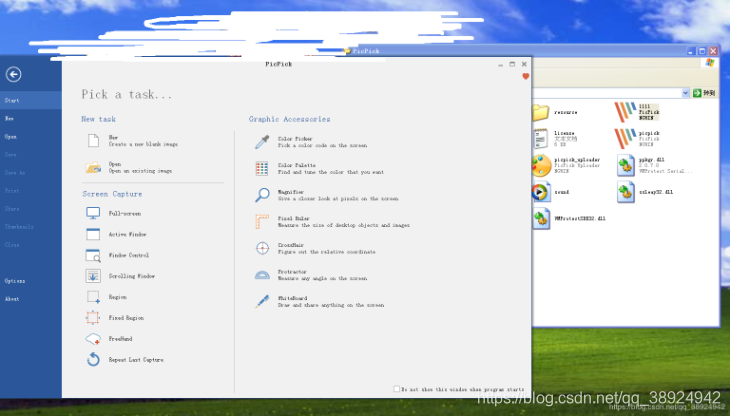Click the CrossHair tool icon

(262, 248)
